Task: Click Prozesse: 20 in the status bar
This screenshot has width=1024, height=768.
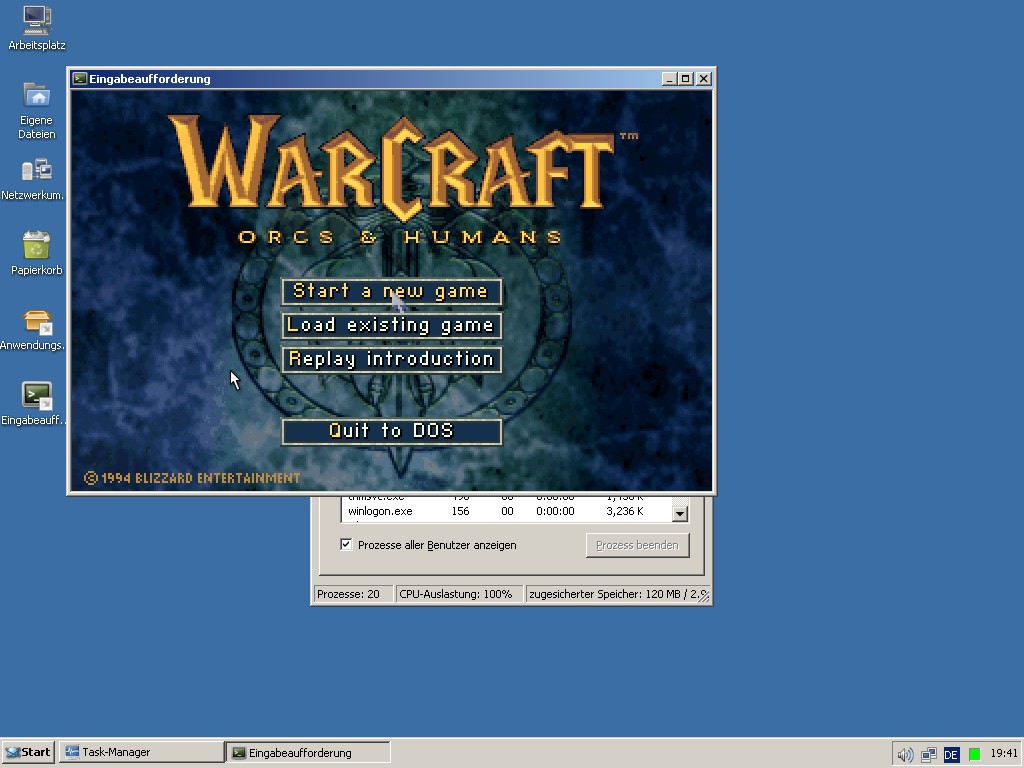Action: (353, 594)
